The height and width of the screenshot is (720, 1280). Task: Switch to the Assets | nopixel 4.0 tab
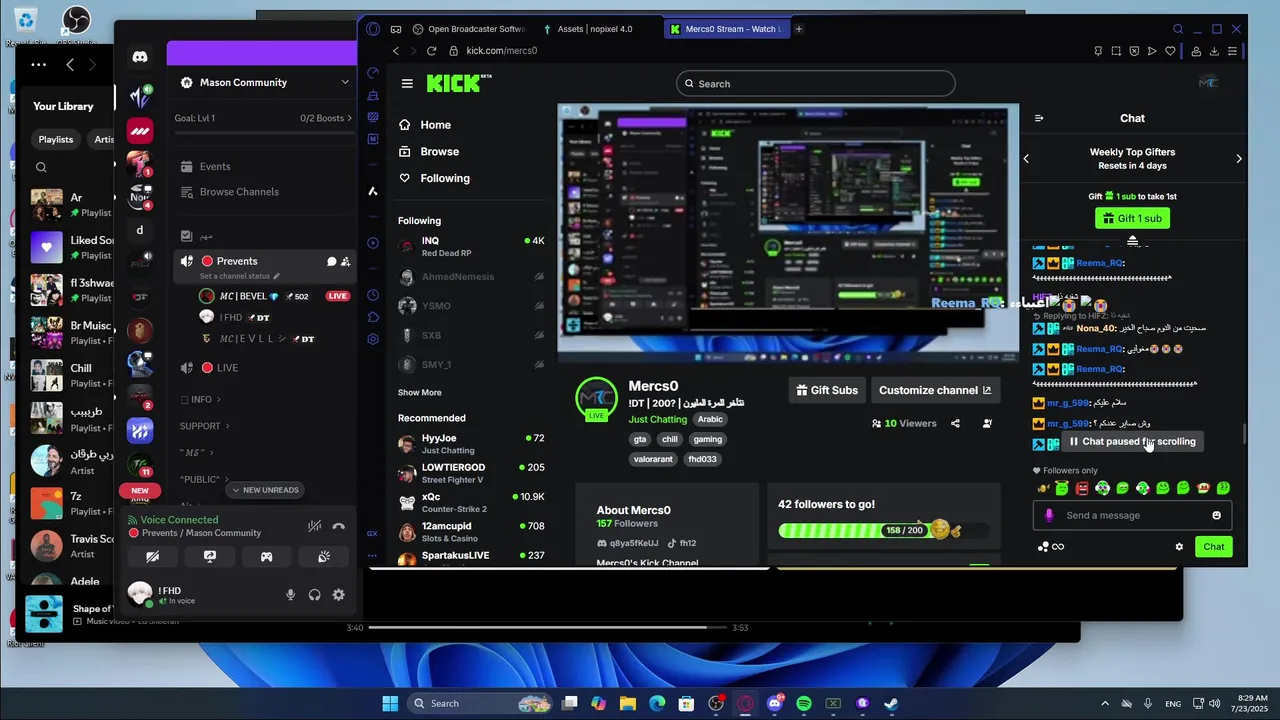(593, 29)
